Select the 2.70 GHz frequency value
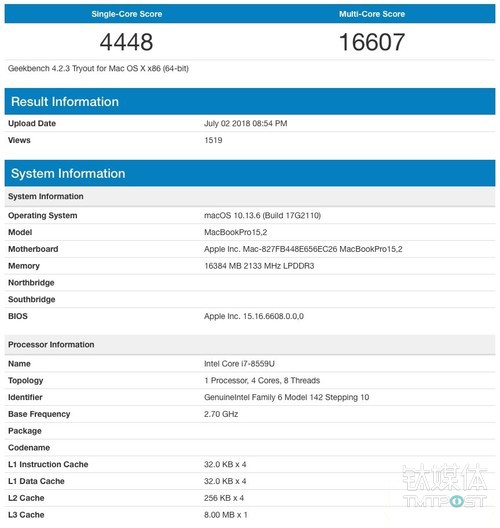Image resolution: width=500 pixels, height=528 pixels. coord(221,414)
